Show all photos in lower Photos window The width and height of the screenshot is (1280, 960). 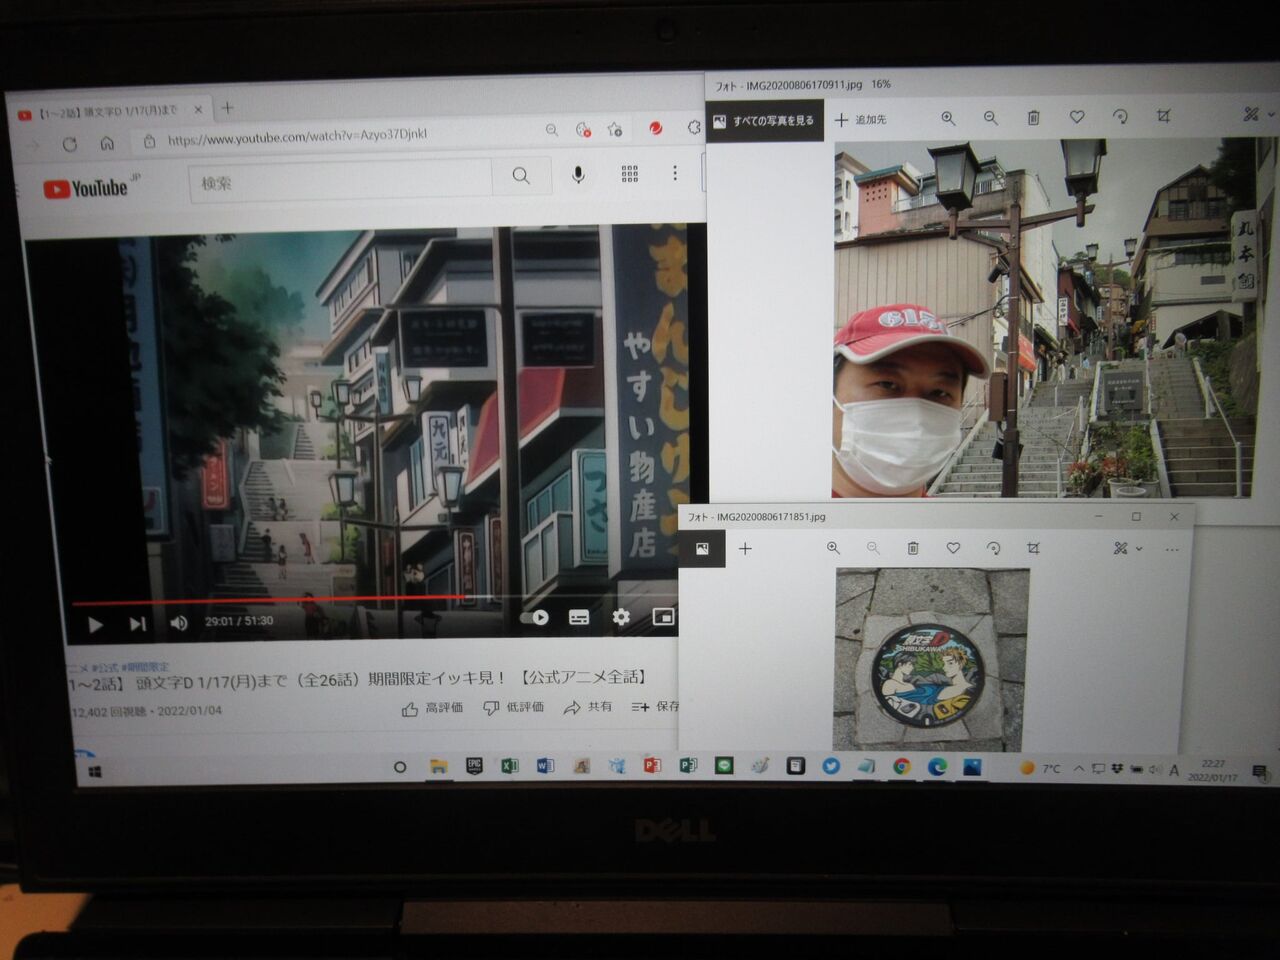[x=702, y=549]
